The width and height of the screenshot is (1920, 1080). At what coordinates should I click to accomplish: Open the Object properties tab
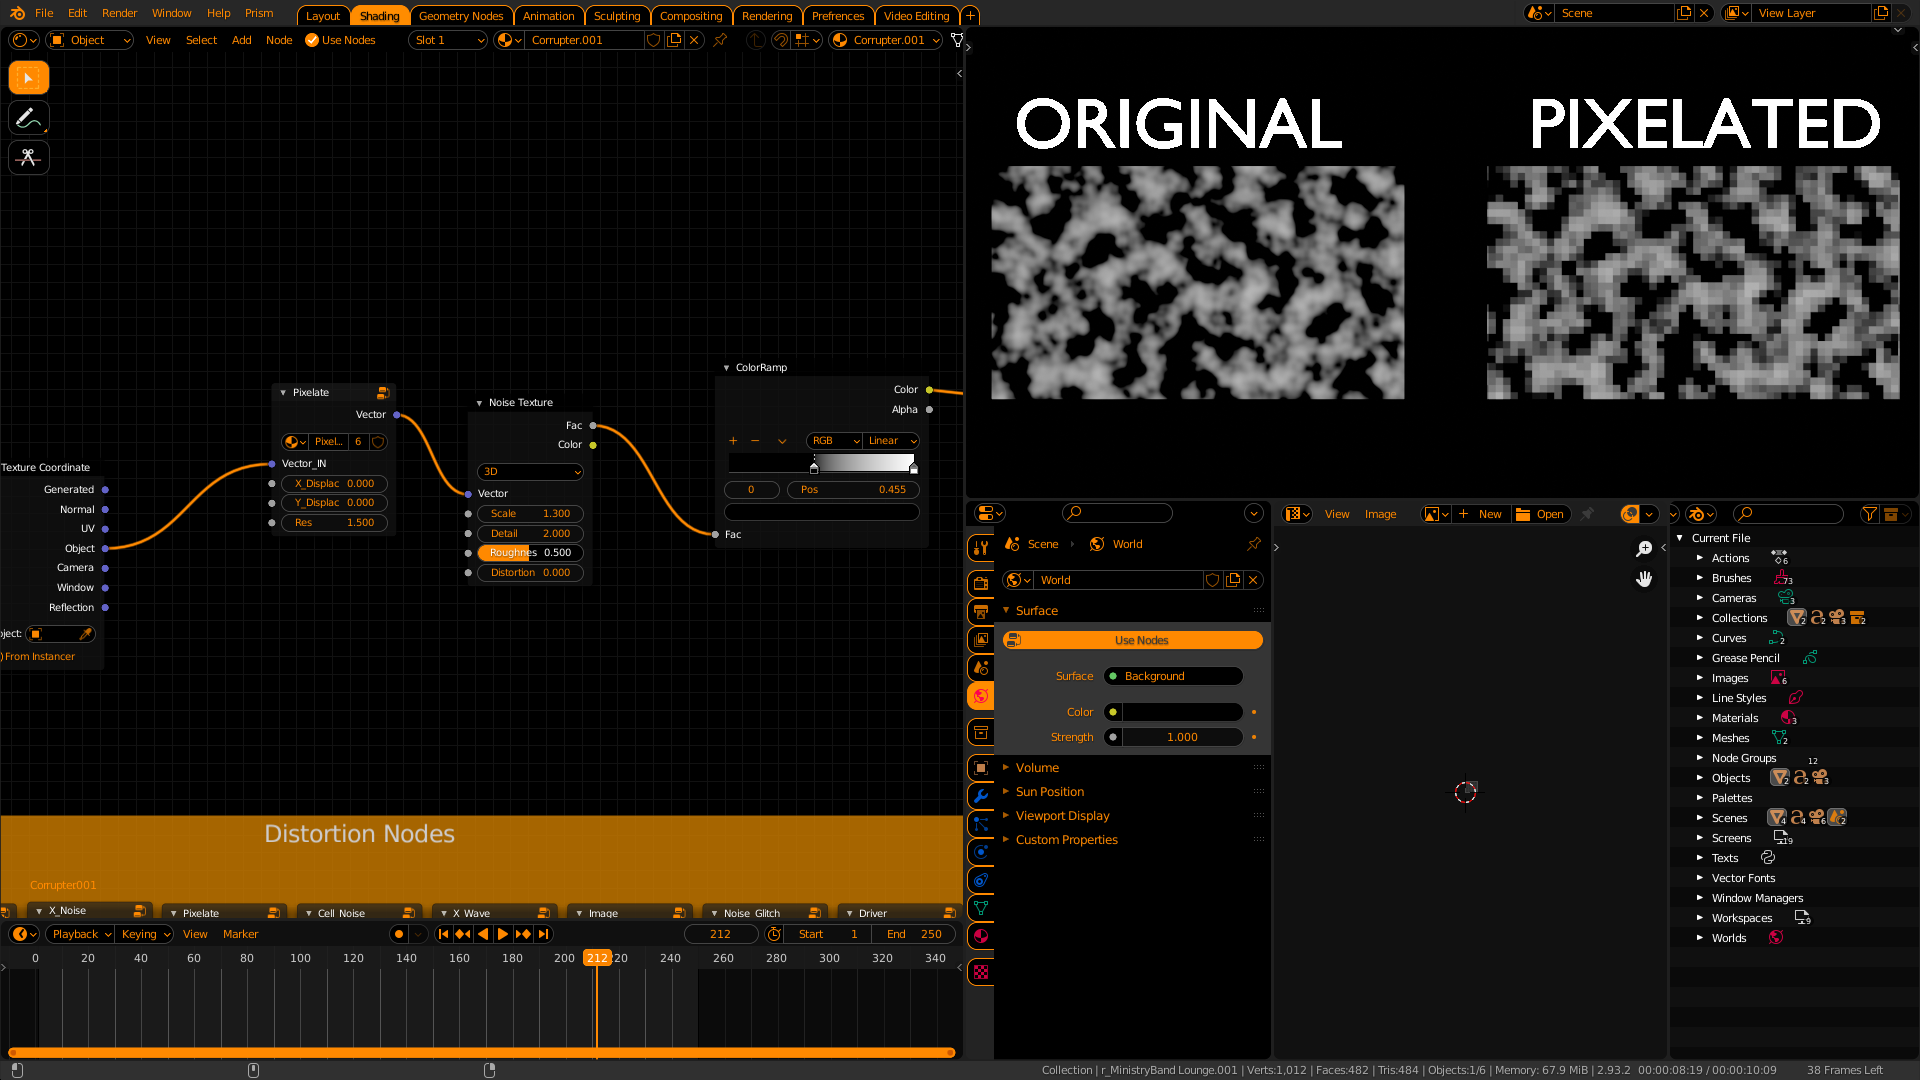click(981, 768)
